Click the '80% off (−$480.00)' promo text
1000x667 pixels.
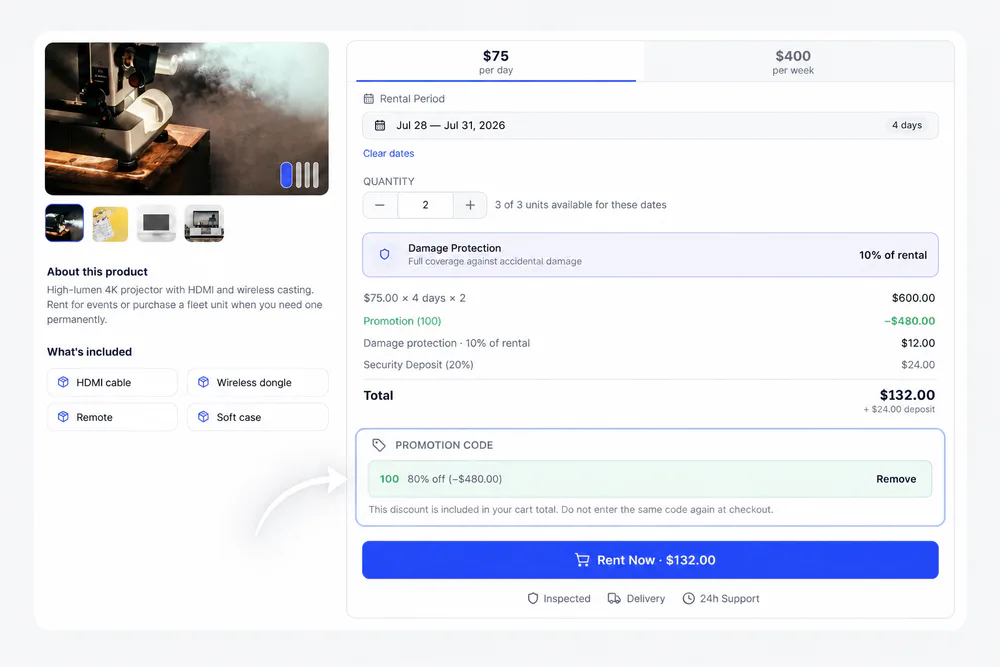click(x=455, y=479)
